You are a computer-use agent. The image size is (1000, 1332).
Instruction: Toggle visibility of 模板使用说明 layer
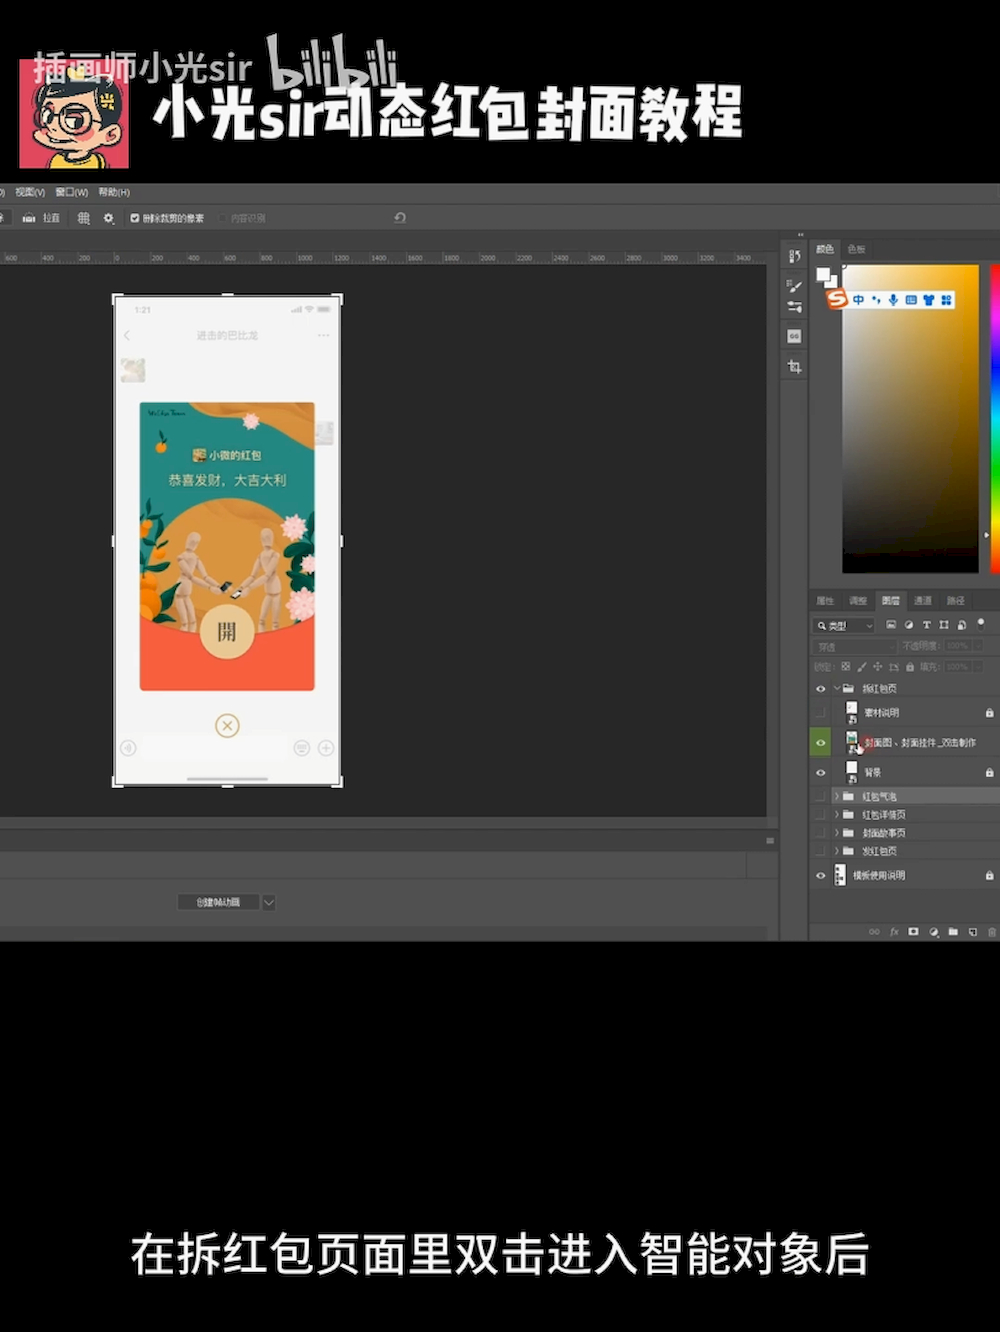pyautogui.click(x=821, y=875)
